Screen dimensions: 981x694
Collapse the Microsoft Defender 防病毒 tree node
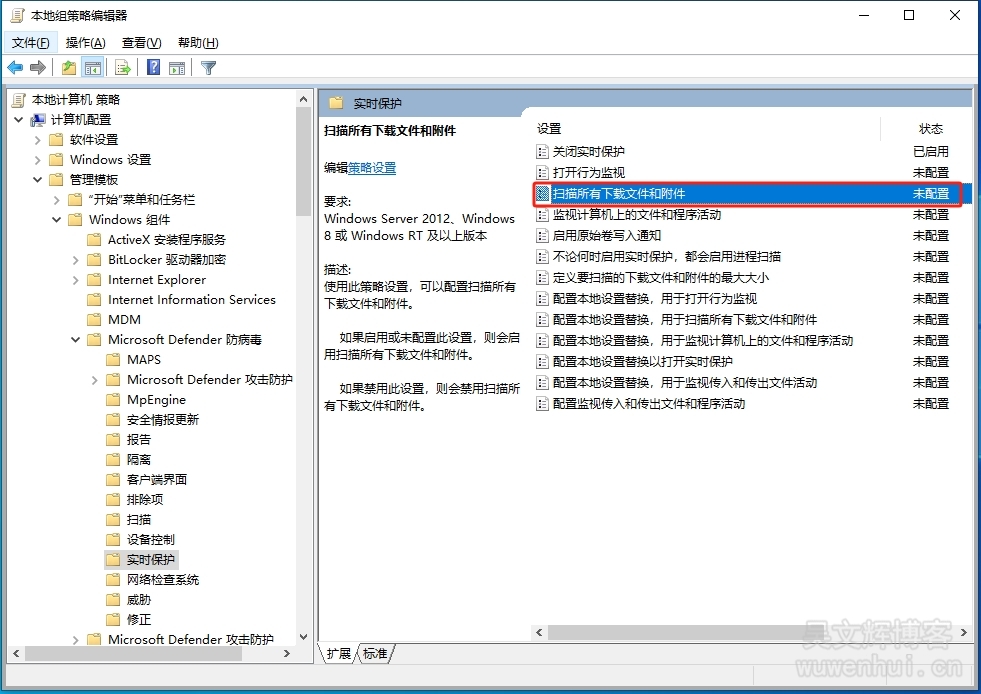[76, 340]
